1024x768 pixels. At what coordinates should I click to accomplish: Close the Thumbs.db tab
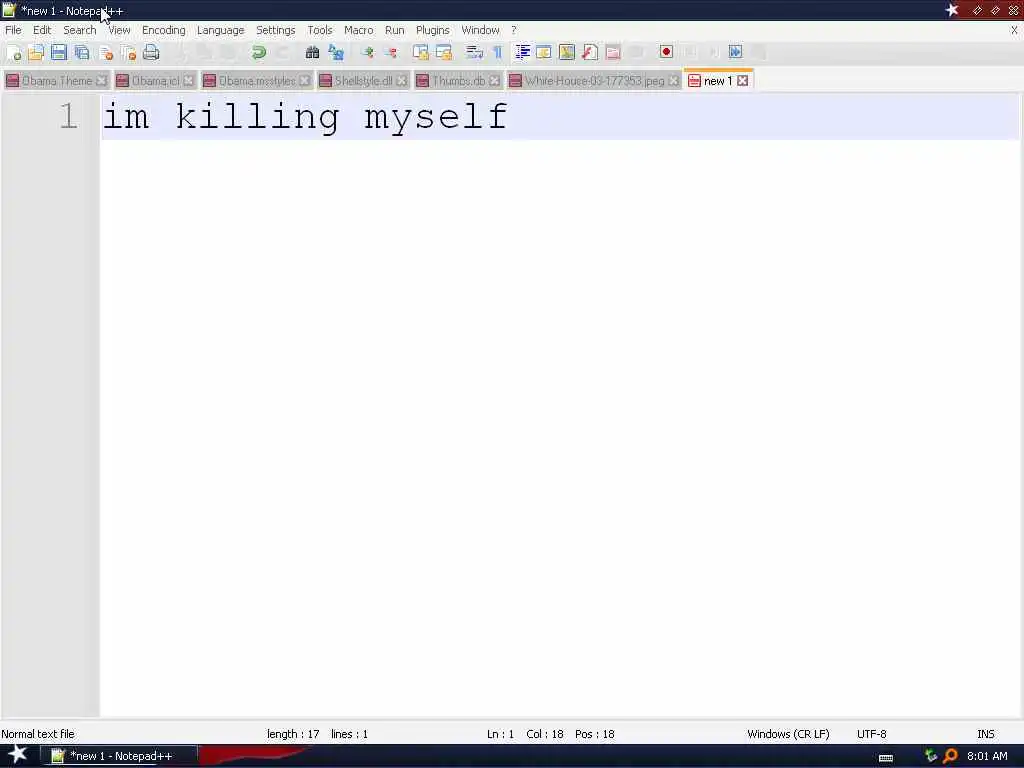pos(494,81)
